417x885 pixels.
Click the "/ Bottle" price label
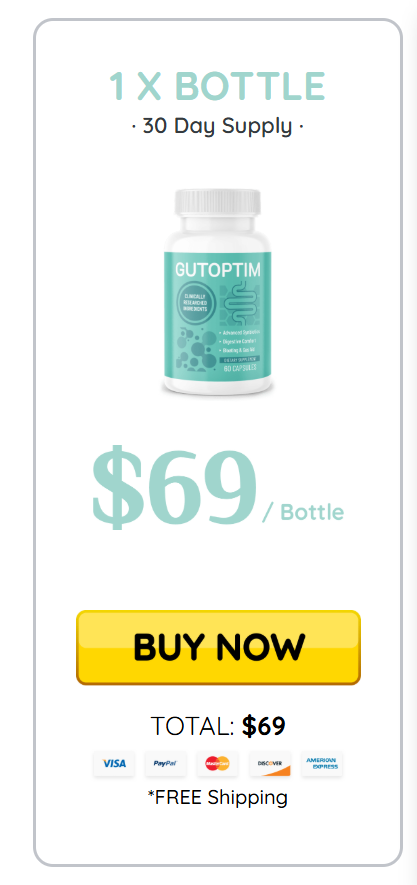(303, 512)
